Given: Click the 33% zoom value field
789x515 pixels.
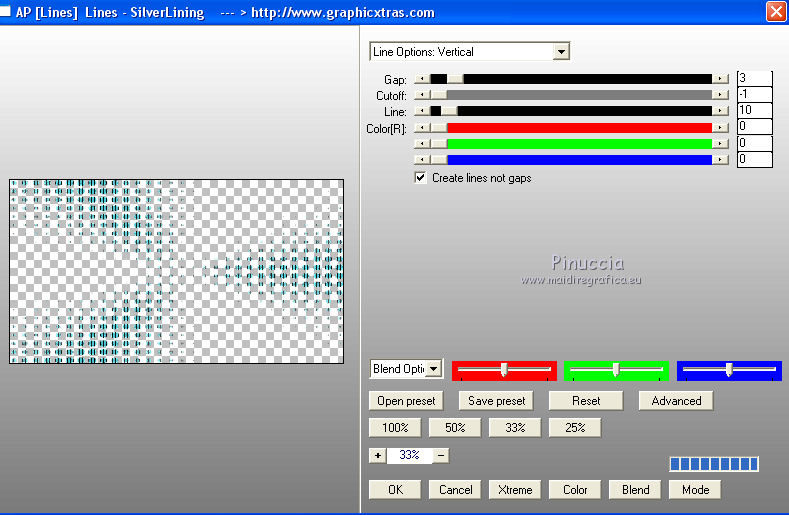Looking at the screenshot, I should [x=409, y=456].
